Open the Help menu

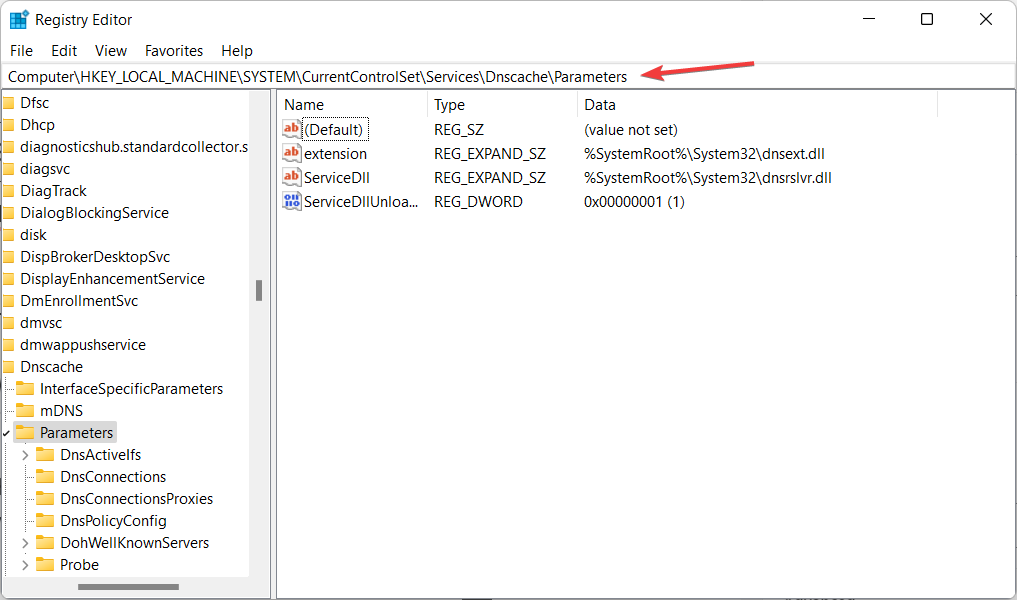(237, 51)
